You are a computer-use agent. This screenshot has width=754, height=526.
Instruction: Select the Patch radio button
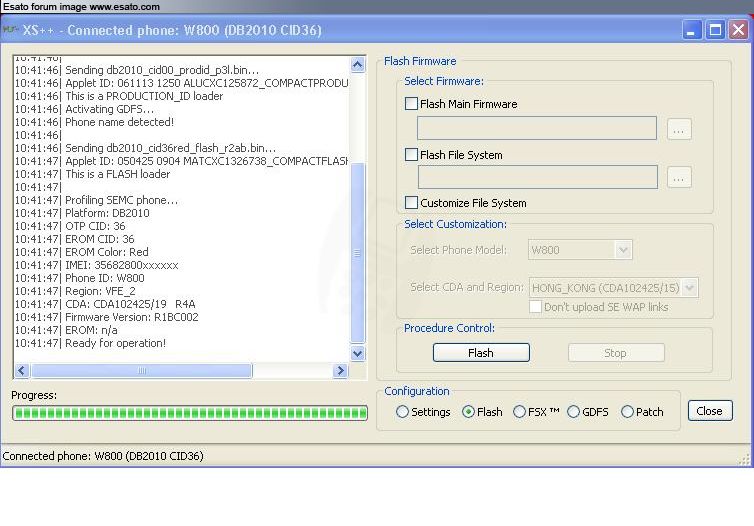tap(627, 412)
